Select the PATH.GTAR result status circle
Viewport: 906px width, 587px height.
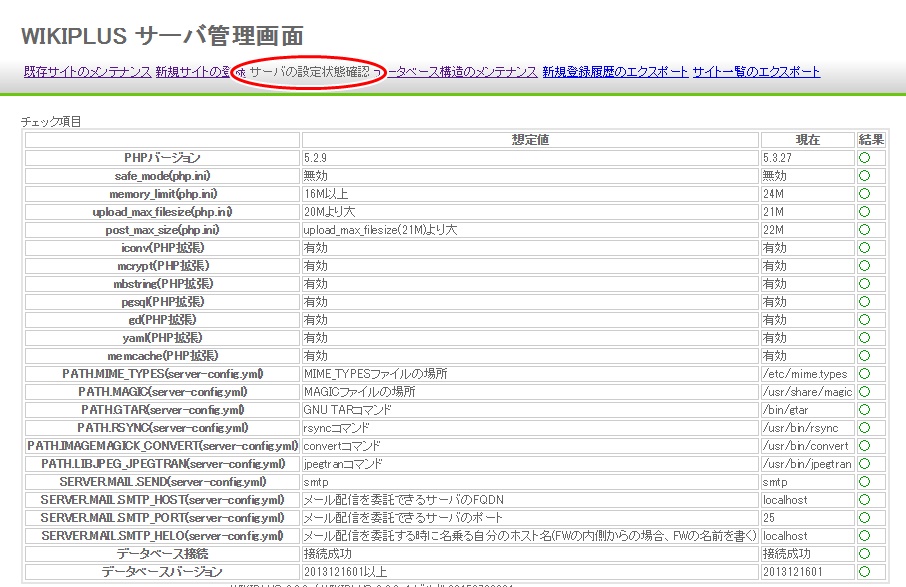tap(864, 410)
